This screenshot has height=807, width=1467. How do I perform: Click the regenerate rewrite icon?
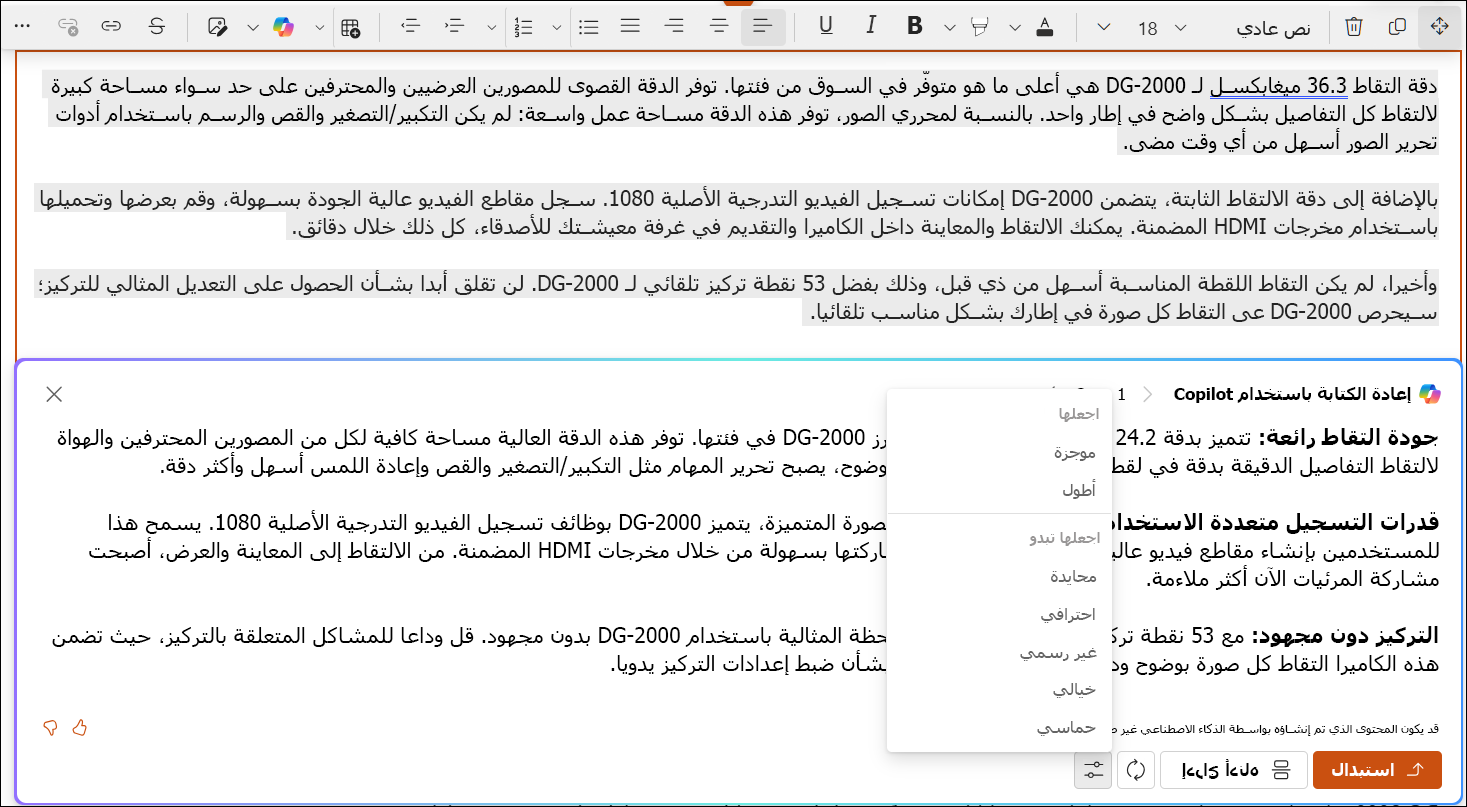point(1135,770)
